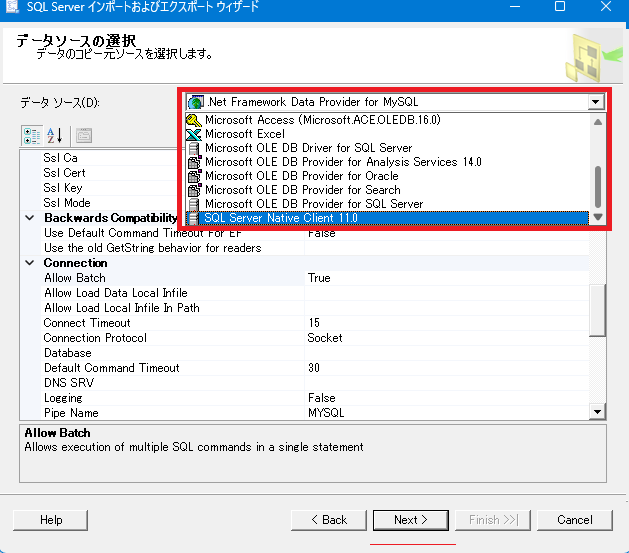Select Use Default Command Timeout For EF row
The image size is (629, 553).
pos(315,233)
